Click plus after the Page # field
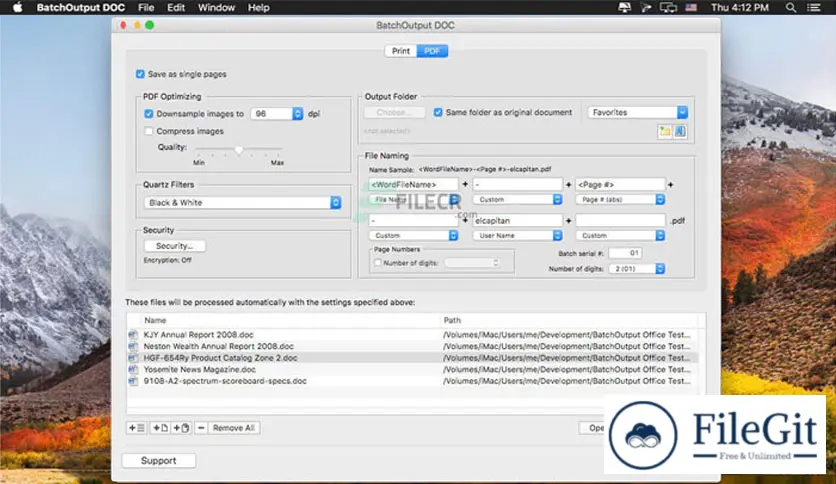 pyautogui.click(x=671, y=184)
